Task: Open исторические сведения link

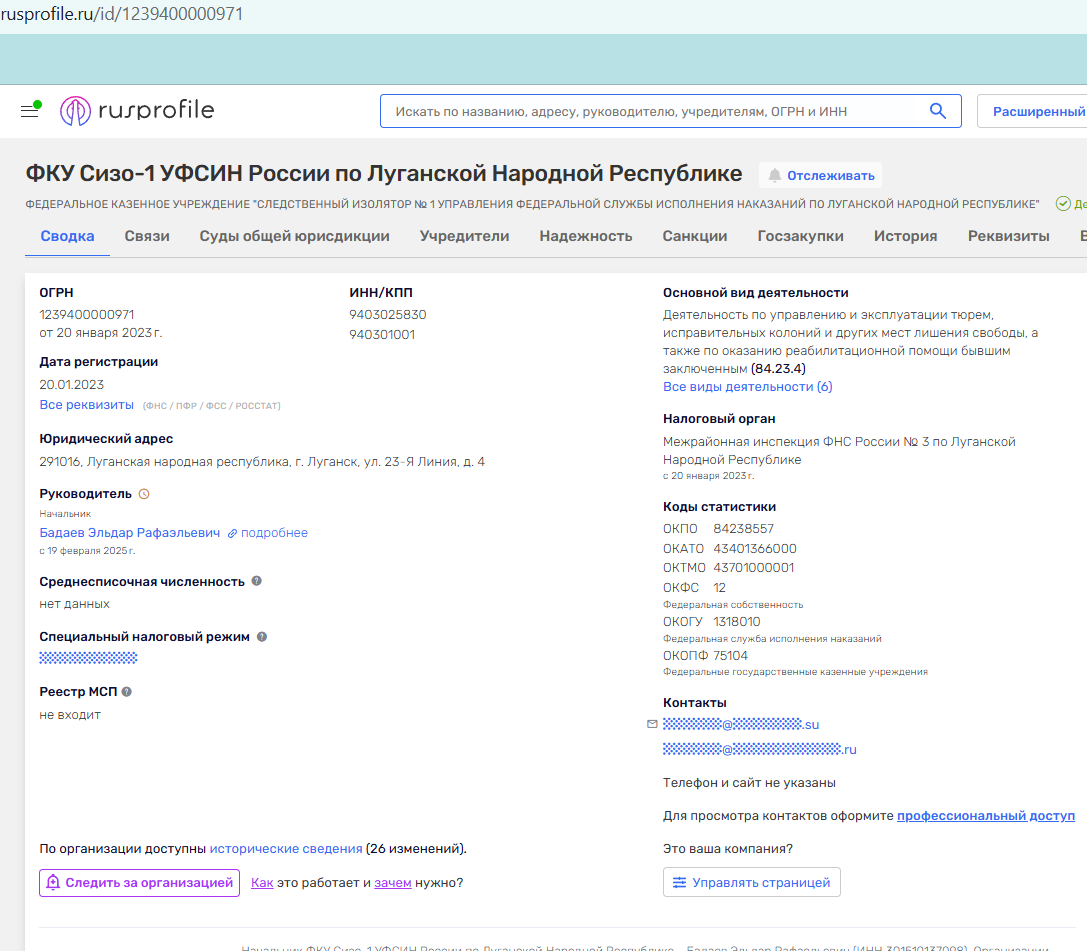Action: click(x=286, y=848)
